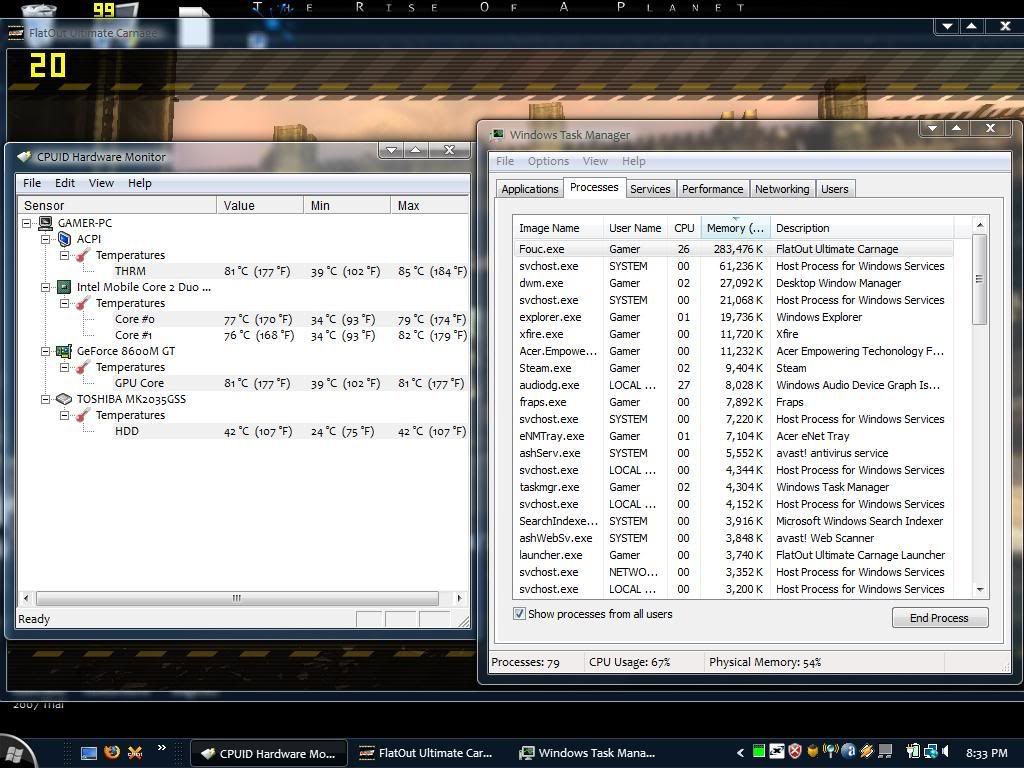1024x768 pixels.
Task: Select the Steam.exe process row
Action: [733, 368]
